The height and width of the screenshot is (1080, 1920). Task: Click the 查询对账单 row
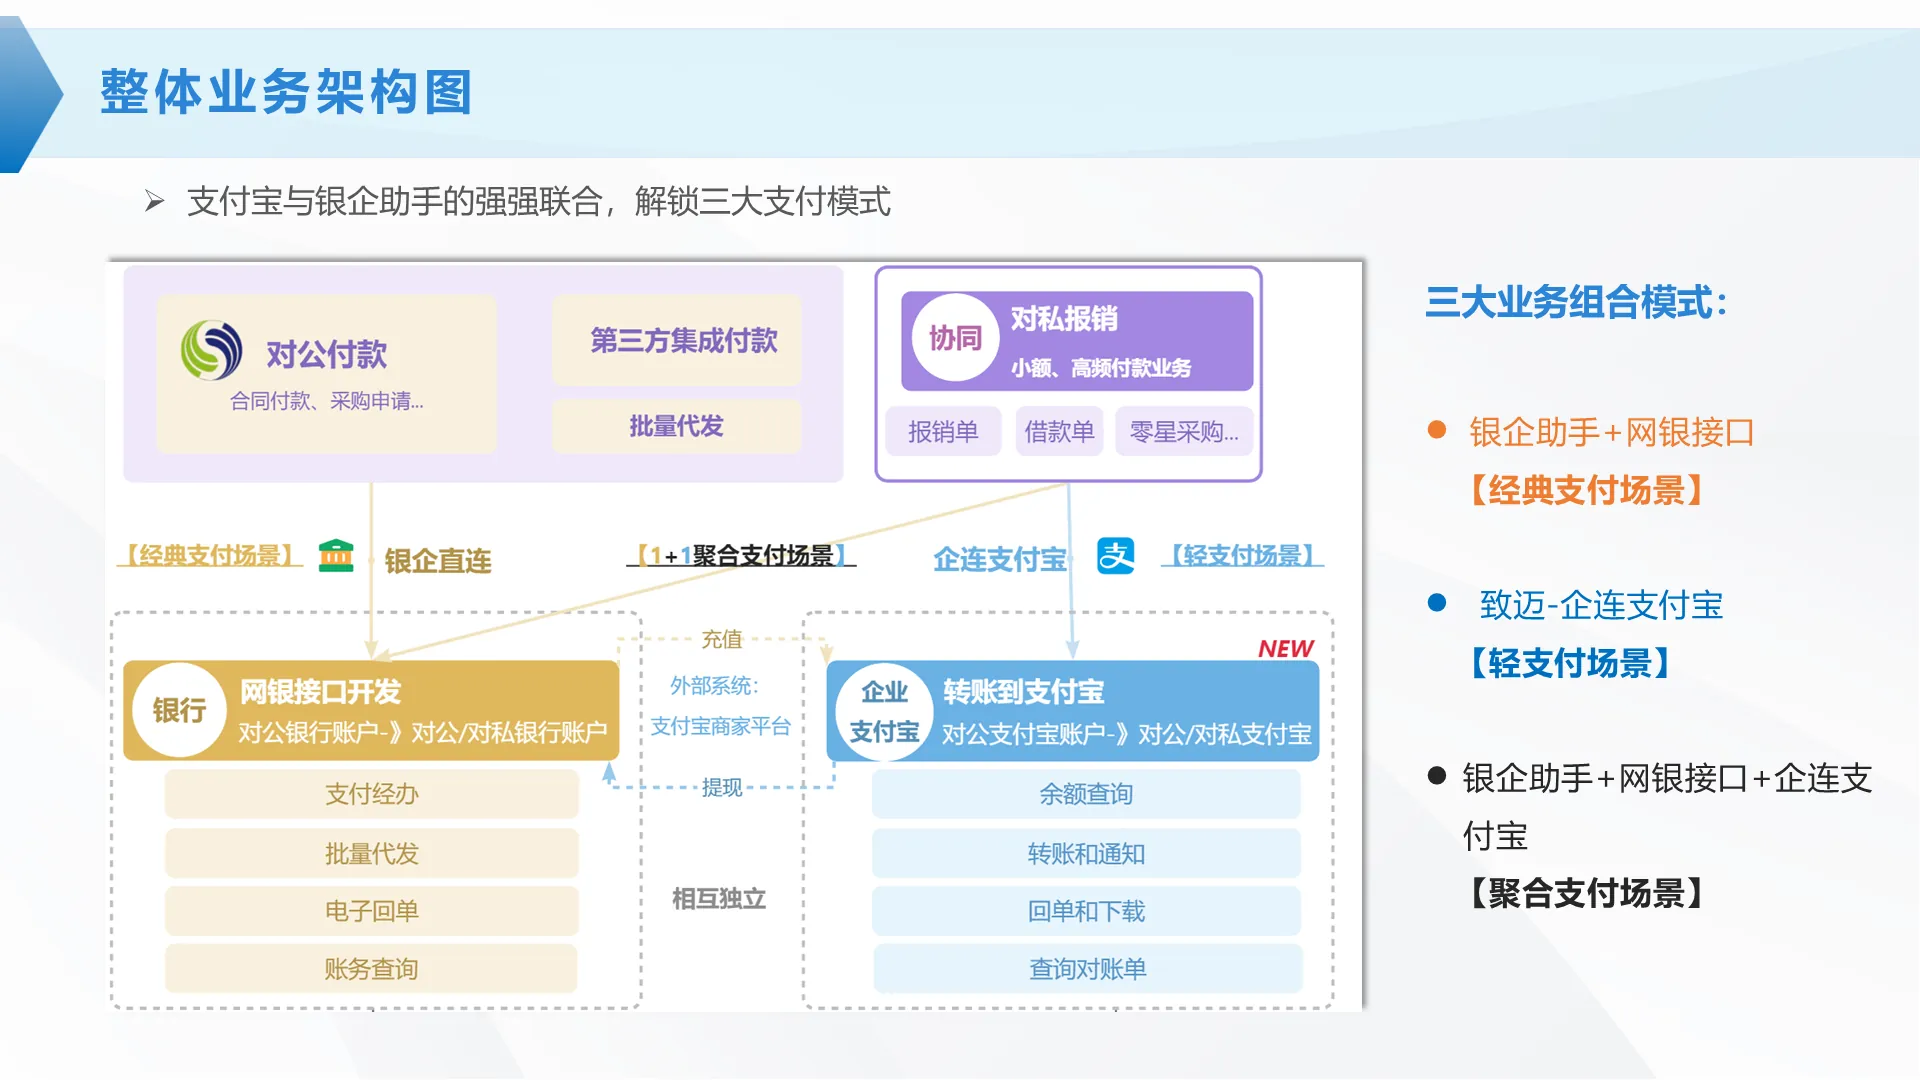point(1087,968)
